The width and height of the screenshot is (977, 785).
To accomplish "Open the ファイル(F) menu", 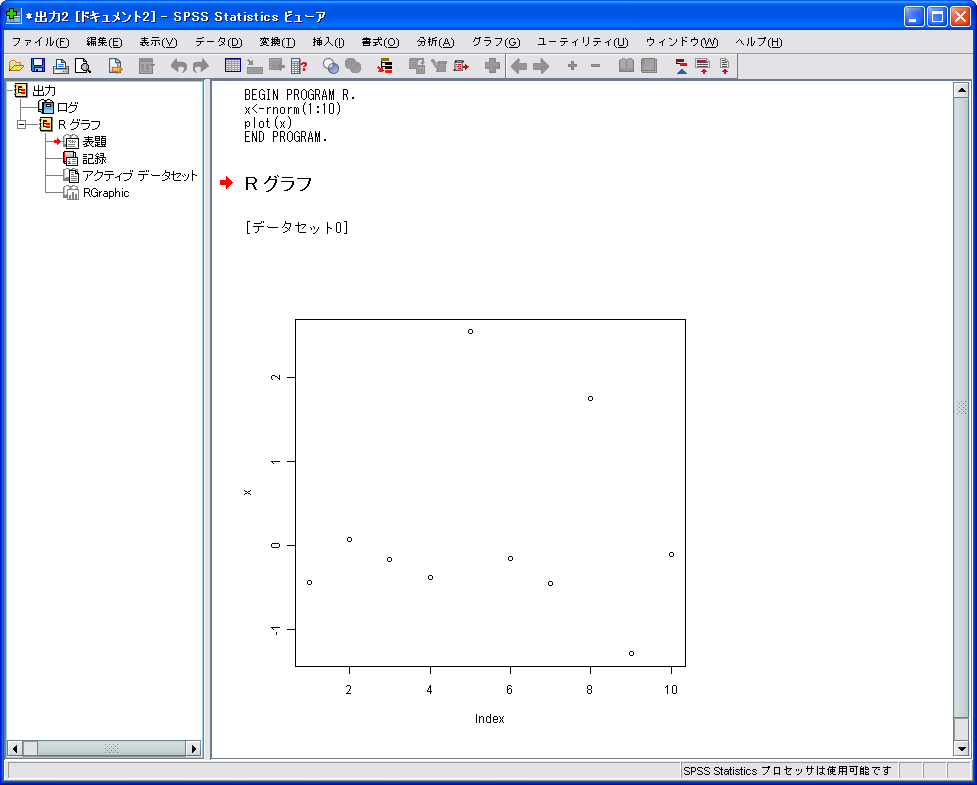I will (40, 42).
